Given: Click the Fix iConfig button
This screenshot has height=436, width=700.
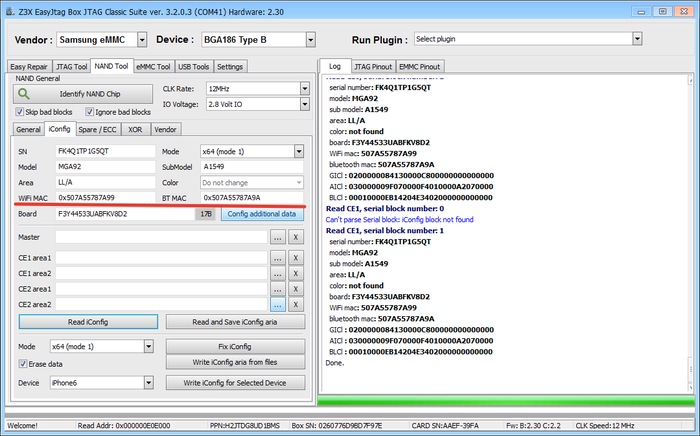Looking at the screenshot, I should (235, 346).
